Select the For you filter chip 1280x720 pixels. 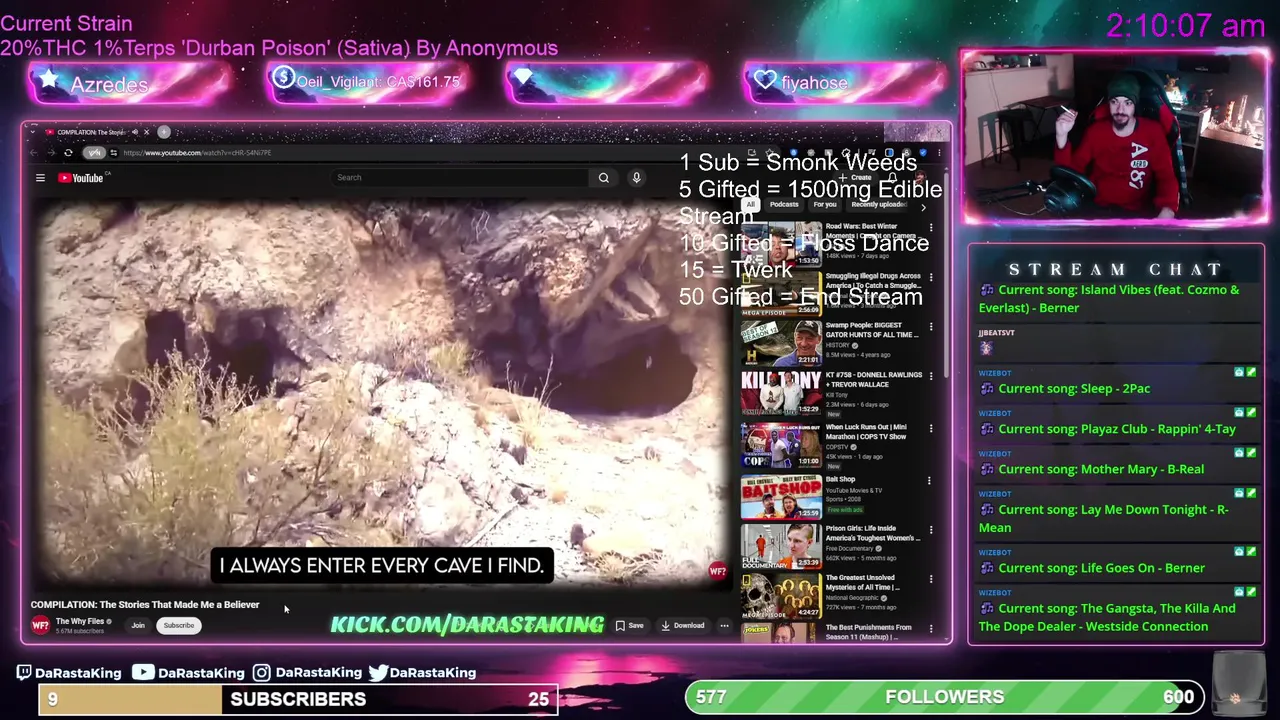click(x=825, y=205)
